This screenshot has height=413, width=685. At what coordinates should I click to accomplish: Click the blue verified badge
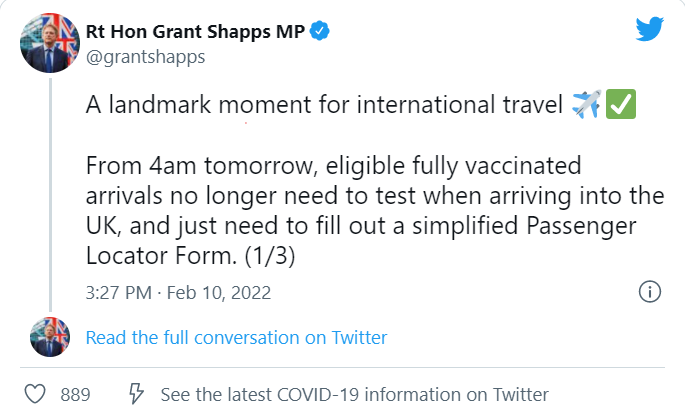click(x=320, y=31)
